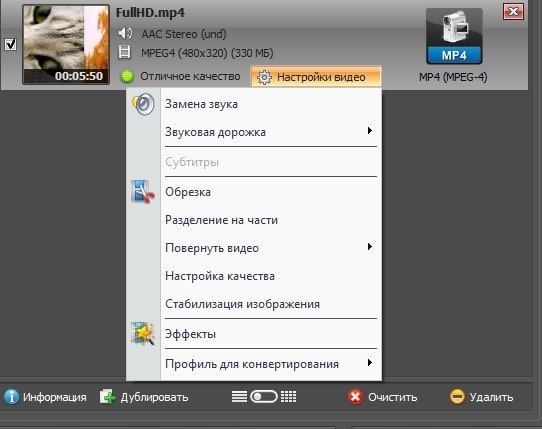Click the AAC Stereo (und) audio text
The width and height of the screenshot is (542, 429).
184,34
